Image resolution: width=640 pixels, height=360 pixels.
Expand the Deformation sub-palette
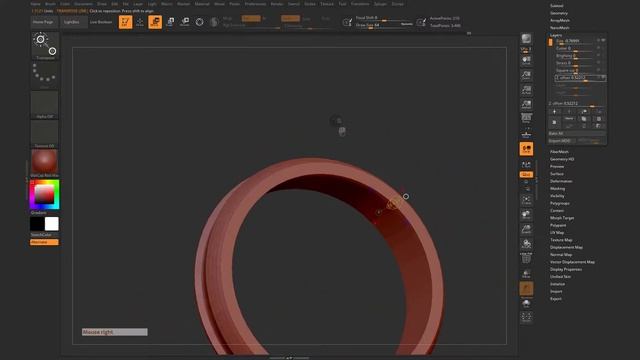click(x=561, y=181)
